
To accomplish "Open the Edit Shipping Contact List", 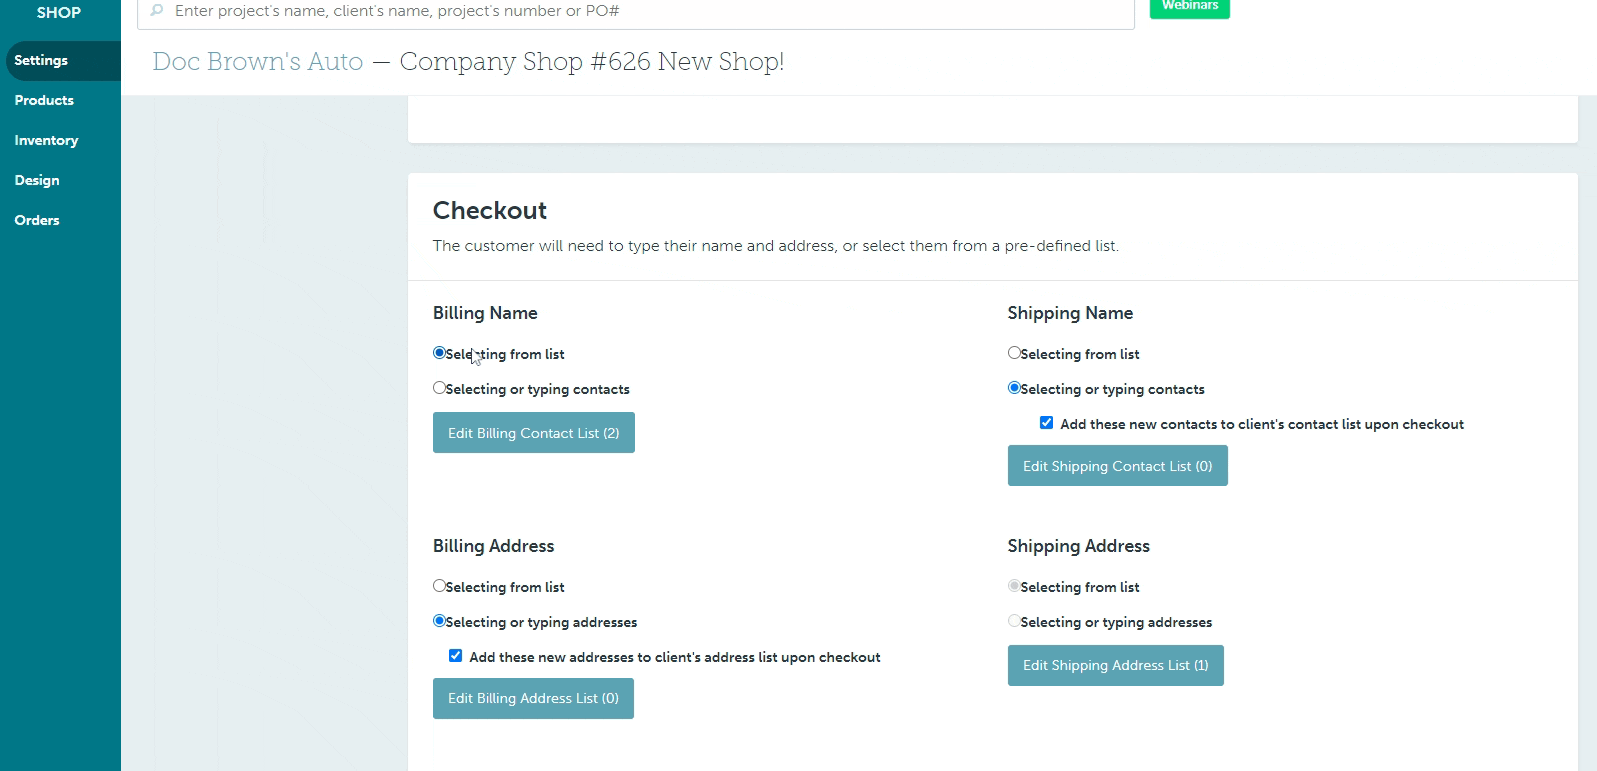I will pyautogui.click(x=1117, y=465).
